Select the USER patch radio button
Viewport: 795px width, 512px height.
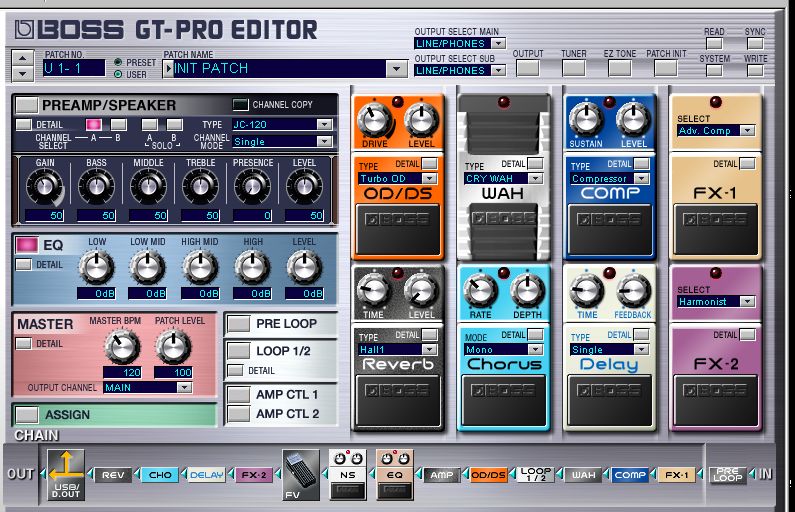(118, 75)
